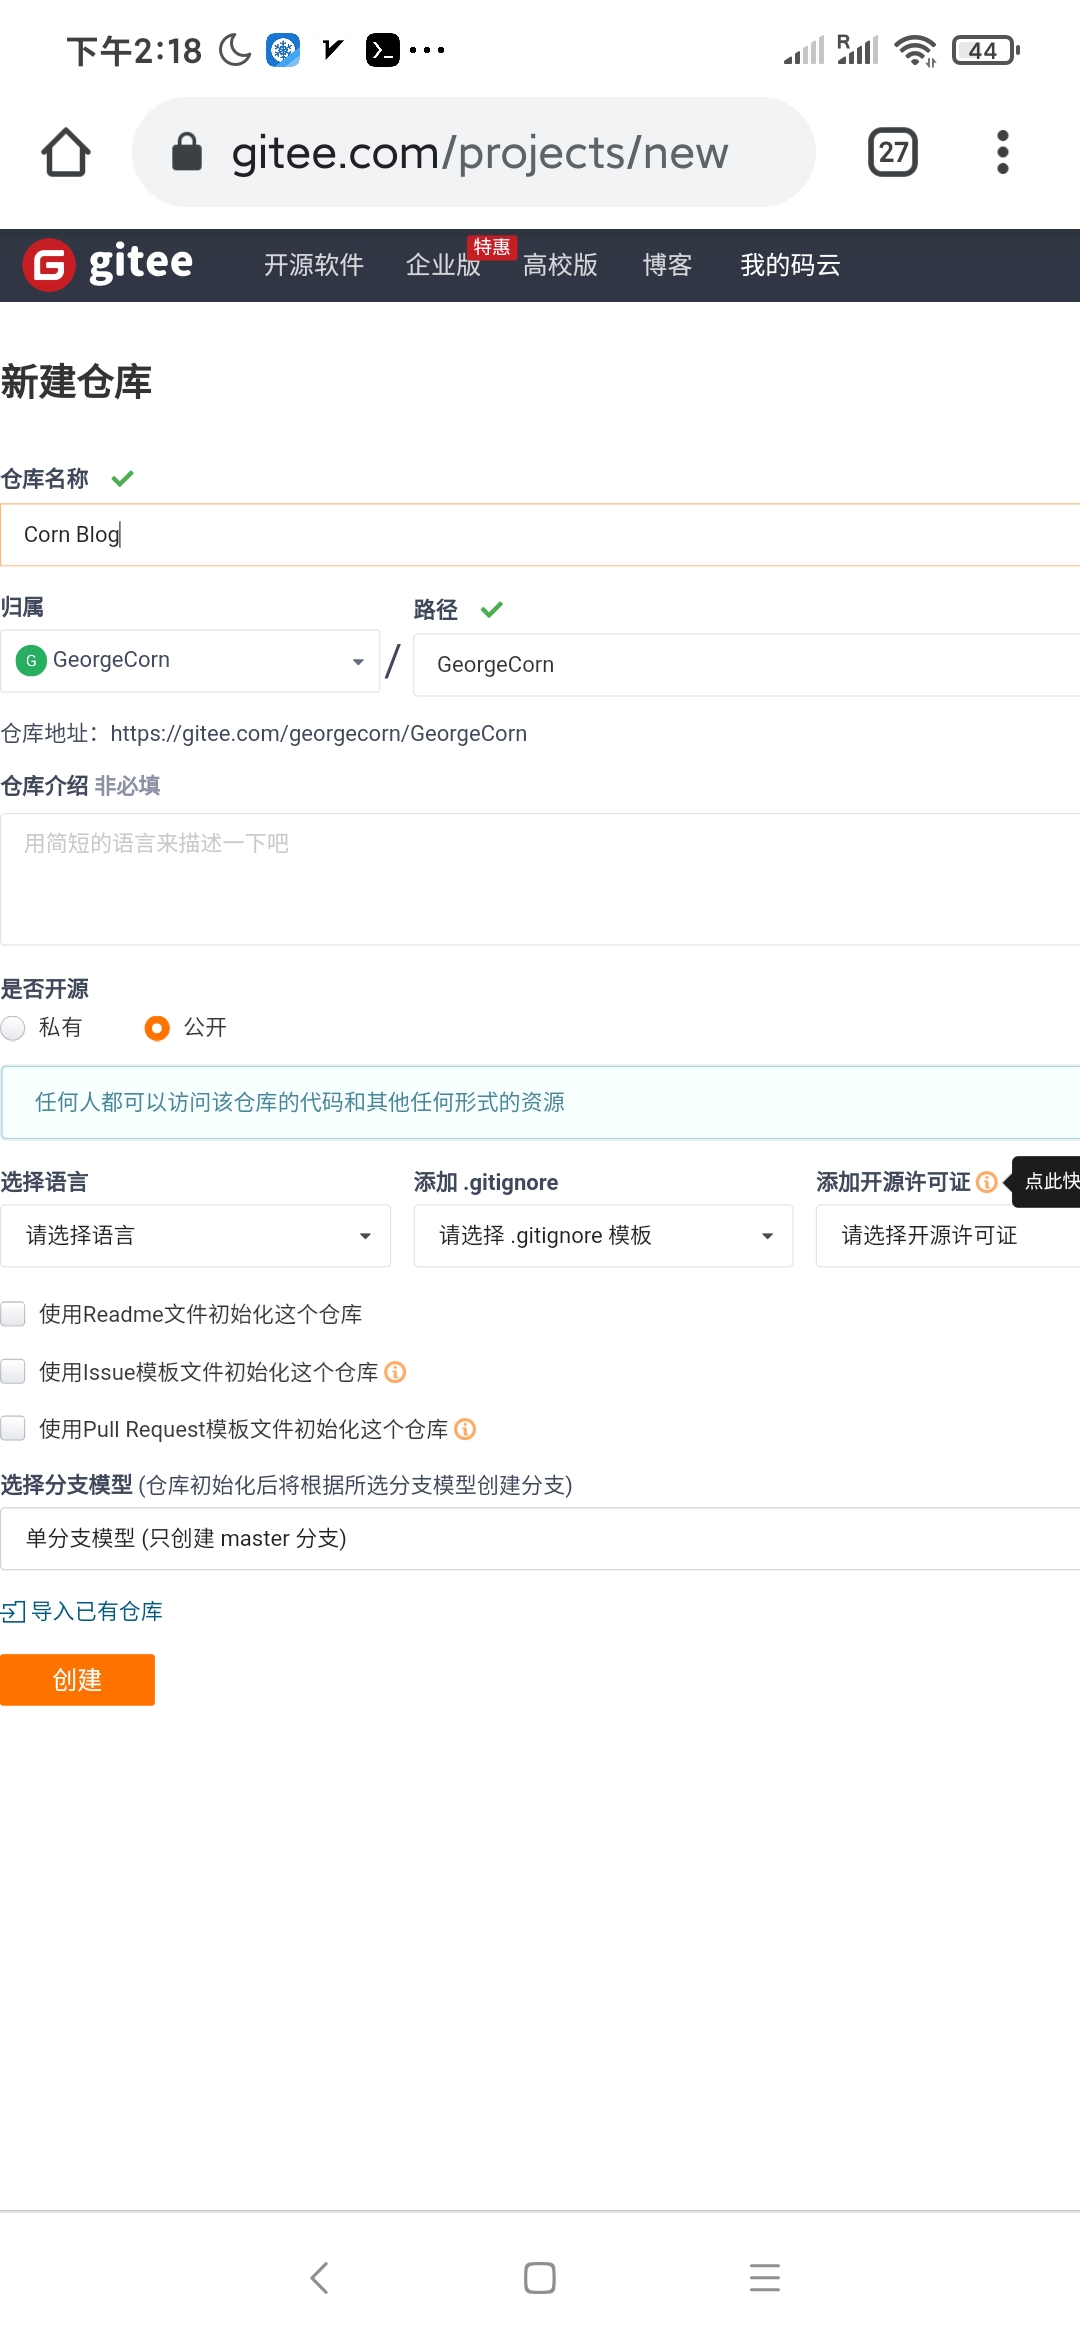Screen dimensions: 1080x2340
Task: Check 使用Readme文件初始化这个仓库
Action: pos(13,1314)
